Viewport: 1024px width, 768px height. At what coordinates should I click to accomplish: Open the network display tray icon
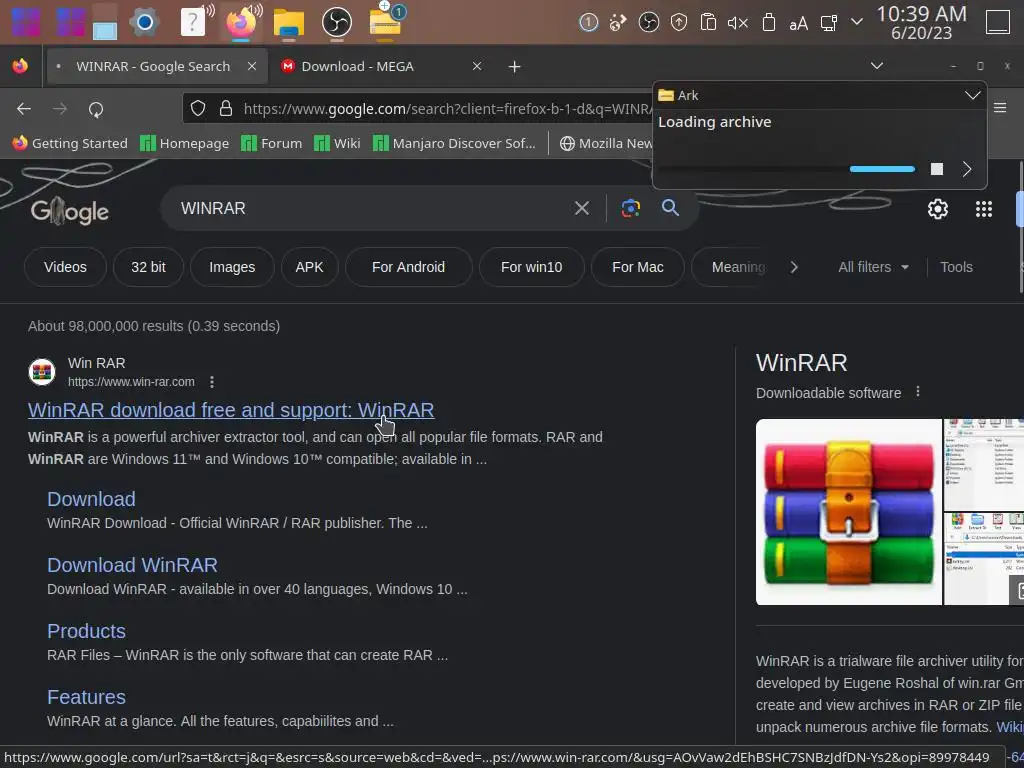829,23
